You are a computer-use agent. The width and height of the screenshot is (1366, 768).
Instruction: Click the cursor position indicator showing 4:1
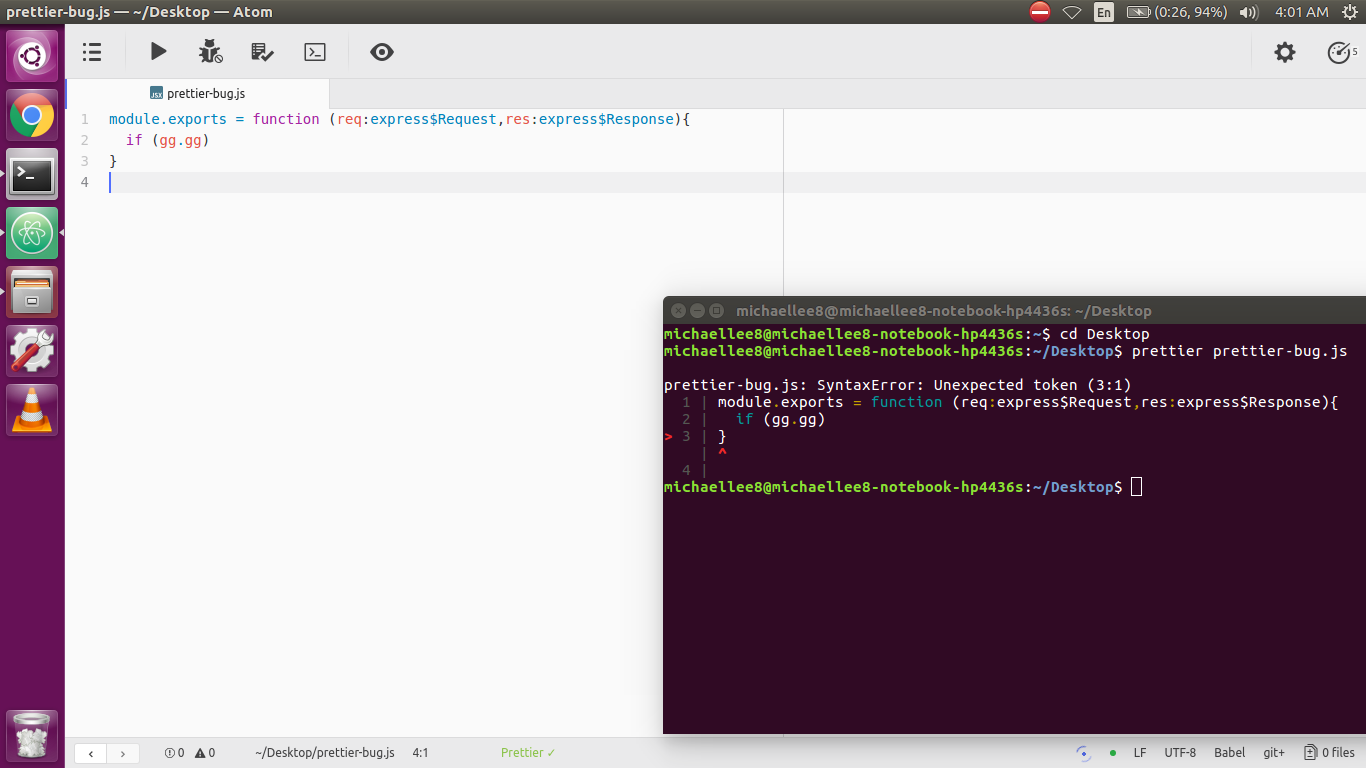click(x=419, y=752)
